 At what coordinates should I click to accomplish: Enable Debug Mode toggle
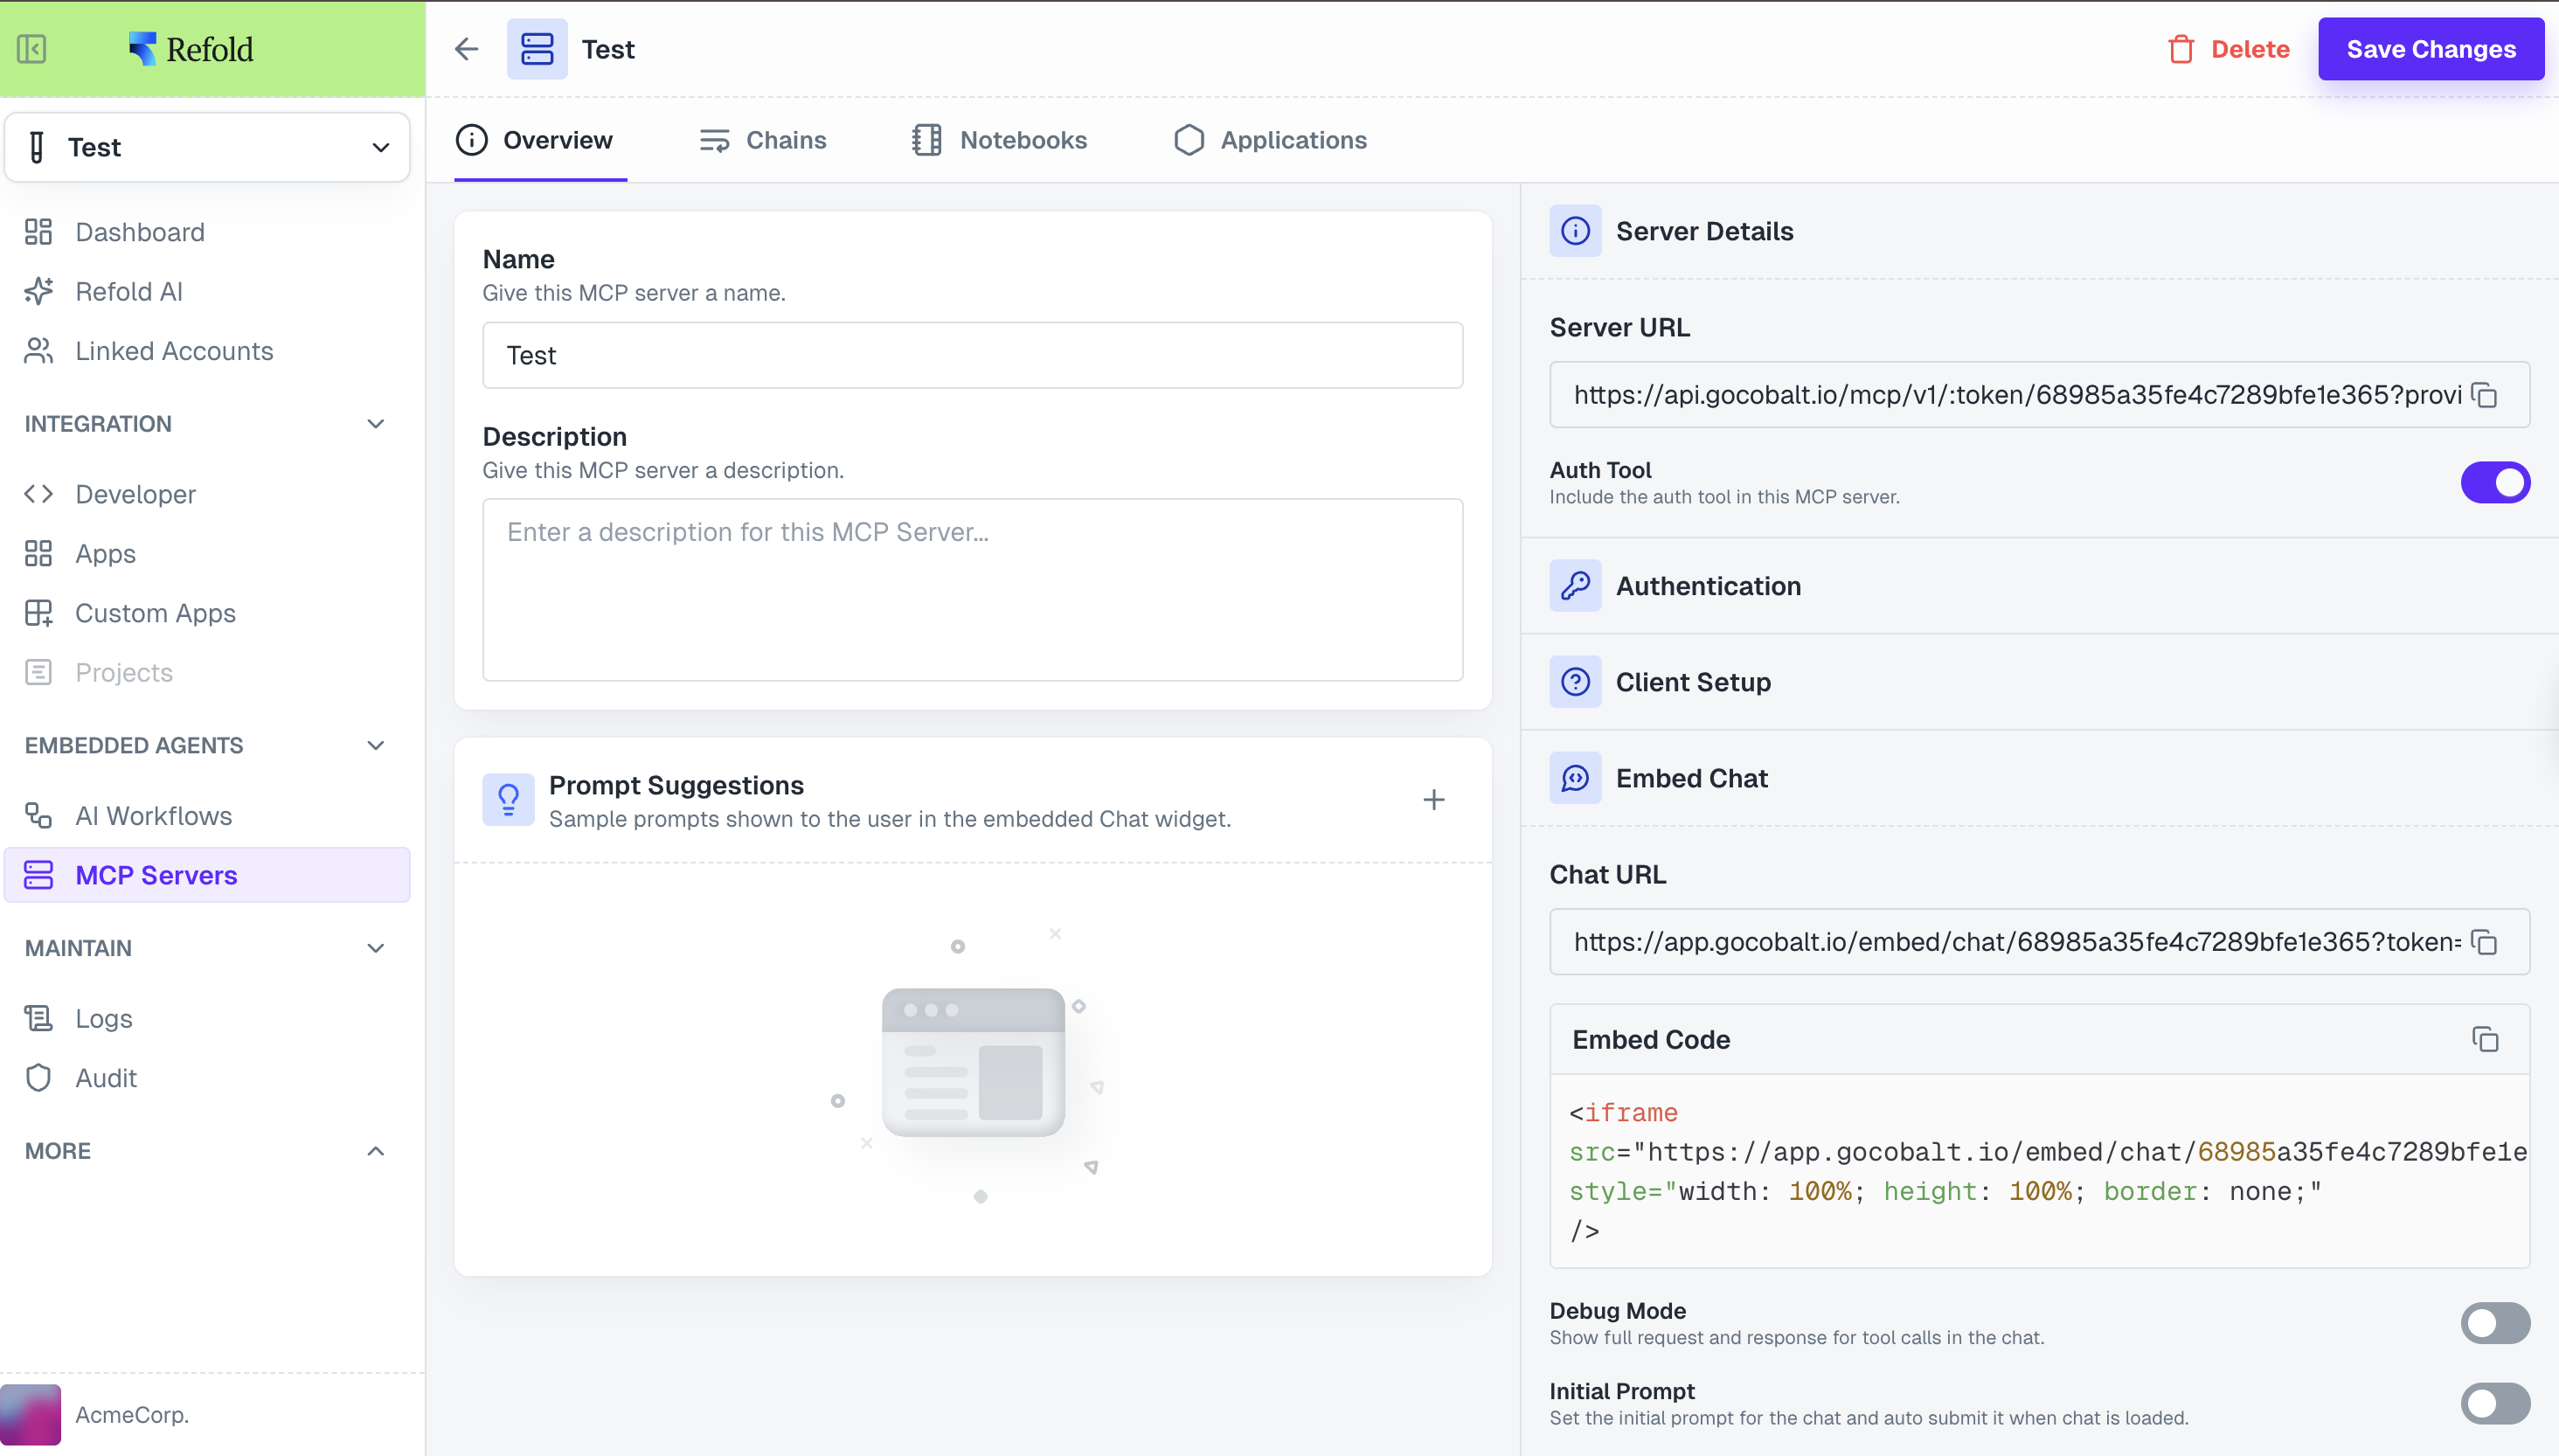tap(2494, 1323)
